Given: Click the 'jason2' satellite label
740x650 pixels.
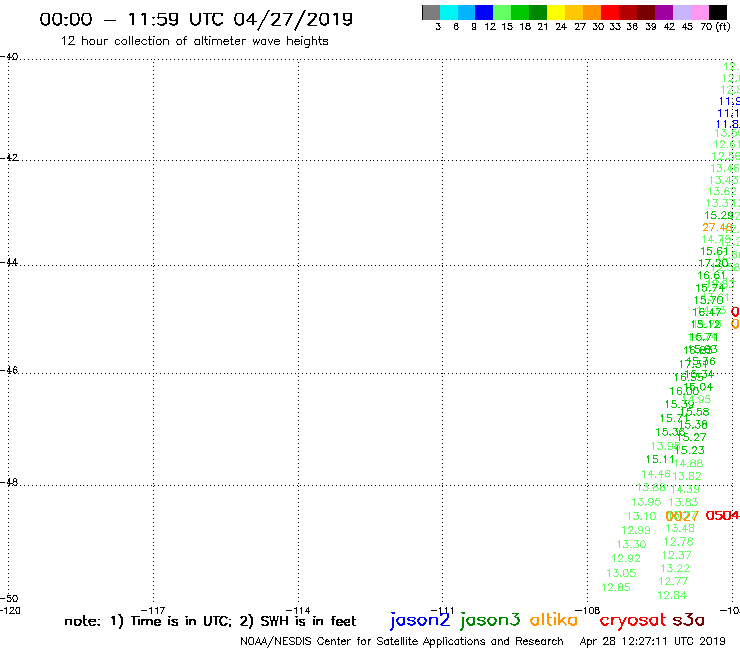Looking at the screenshot, I should point(420,620).
